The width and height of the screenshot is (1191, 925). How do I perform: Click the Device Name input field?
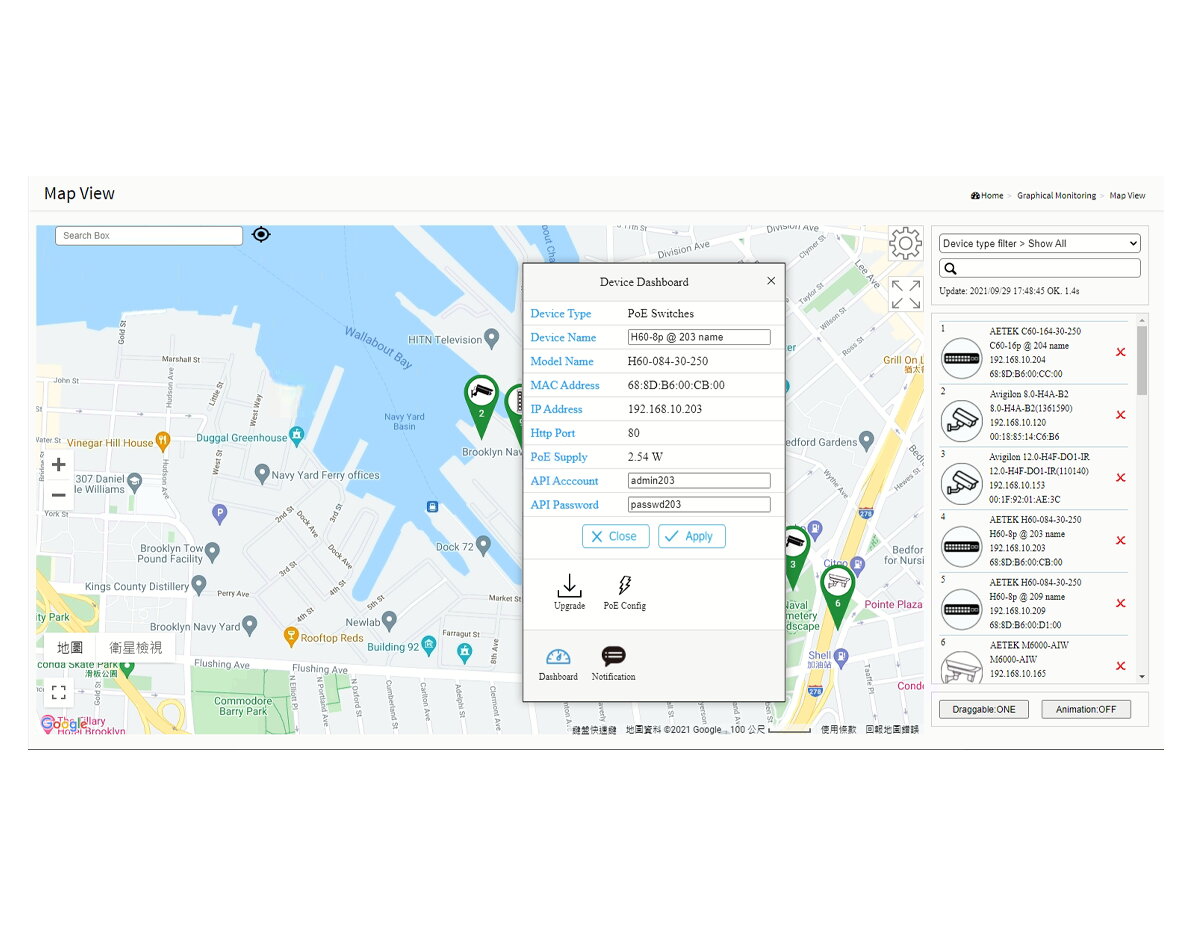(699, 337)
